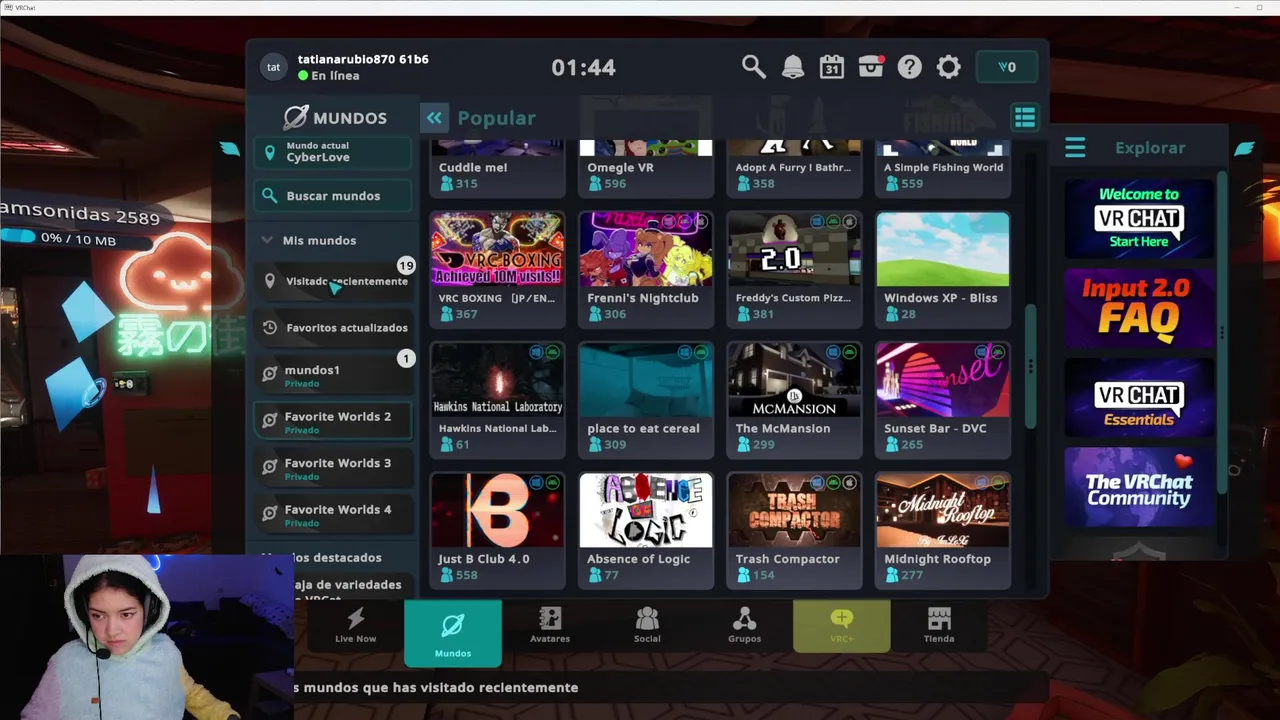Toggle the list view icon next to Popular
Screen dimensions: 1280x720
[x=1024, y=118]
